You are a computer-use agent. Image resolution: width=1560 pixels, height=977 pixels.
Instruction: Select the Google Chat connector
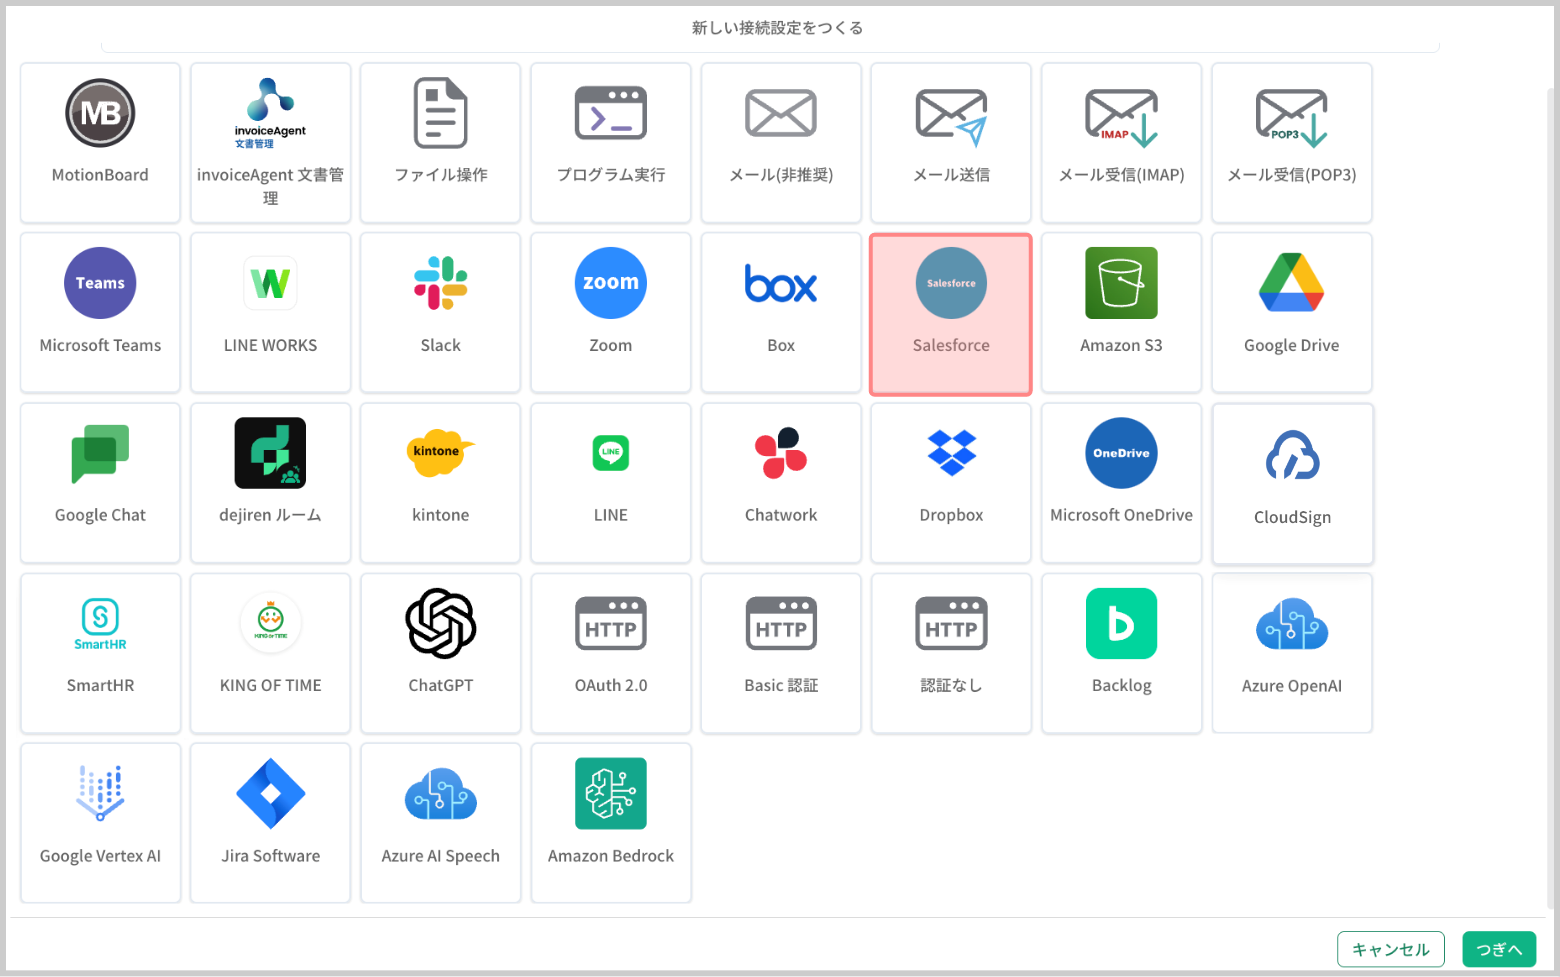(x=100, y=483)
